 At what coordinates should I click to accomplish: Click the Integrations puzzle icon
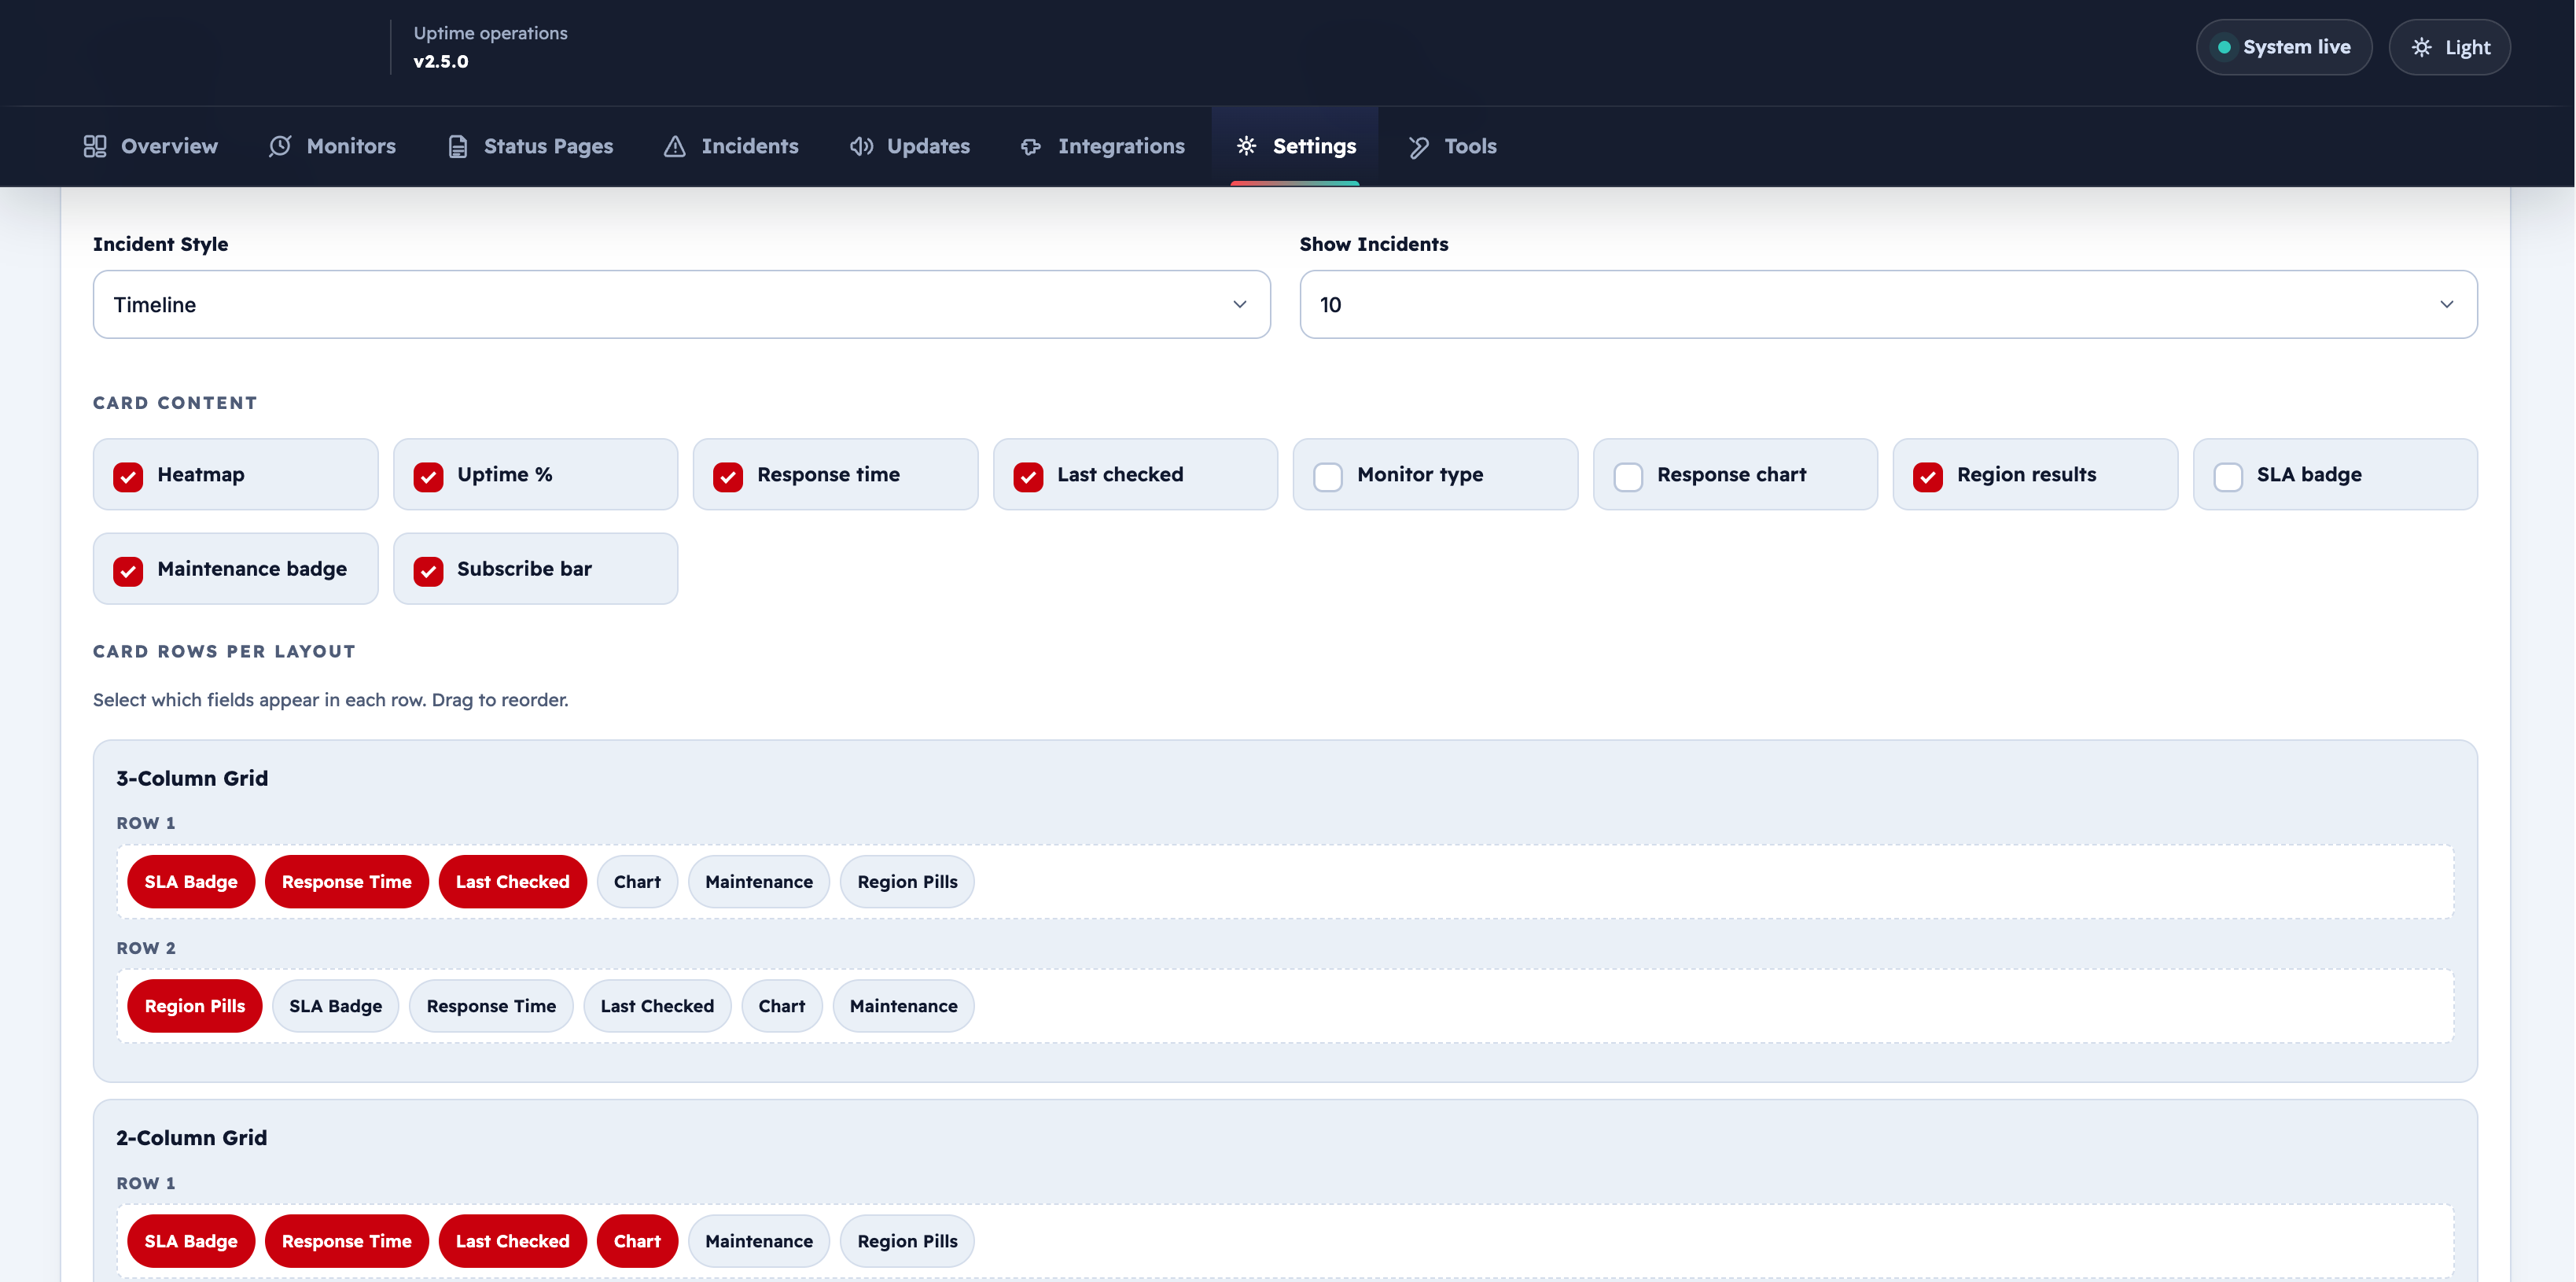coord(1031,146)
